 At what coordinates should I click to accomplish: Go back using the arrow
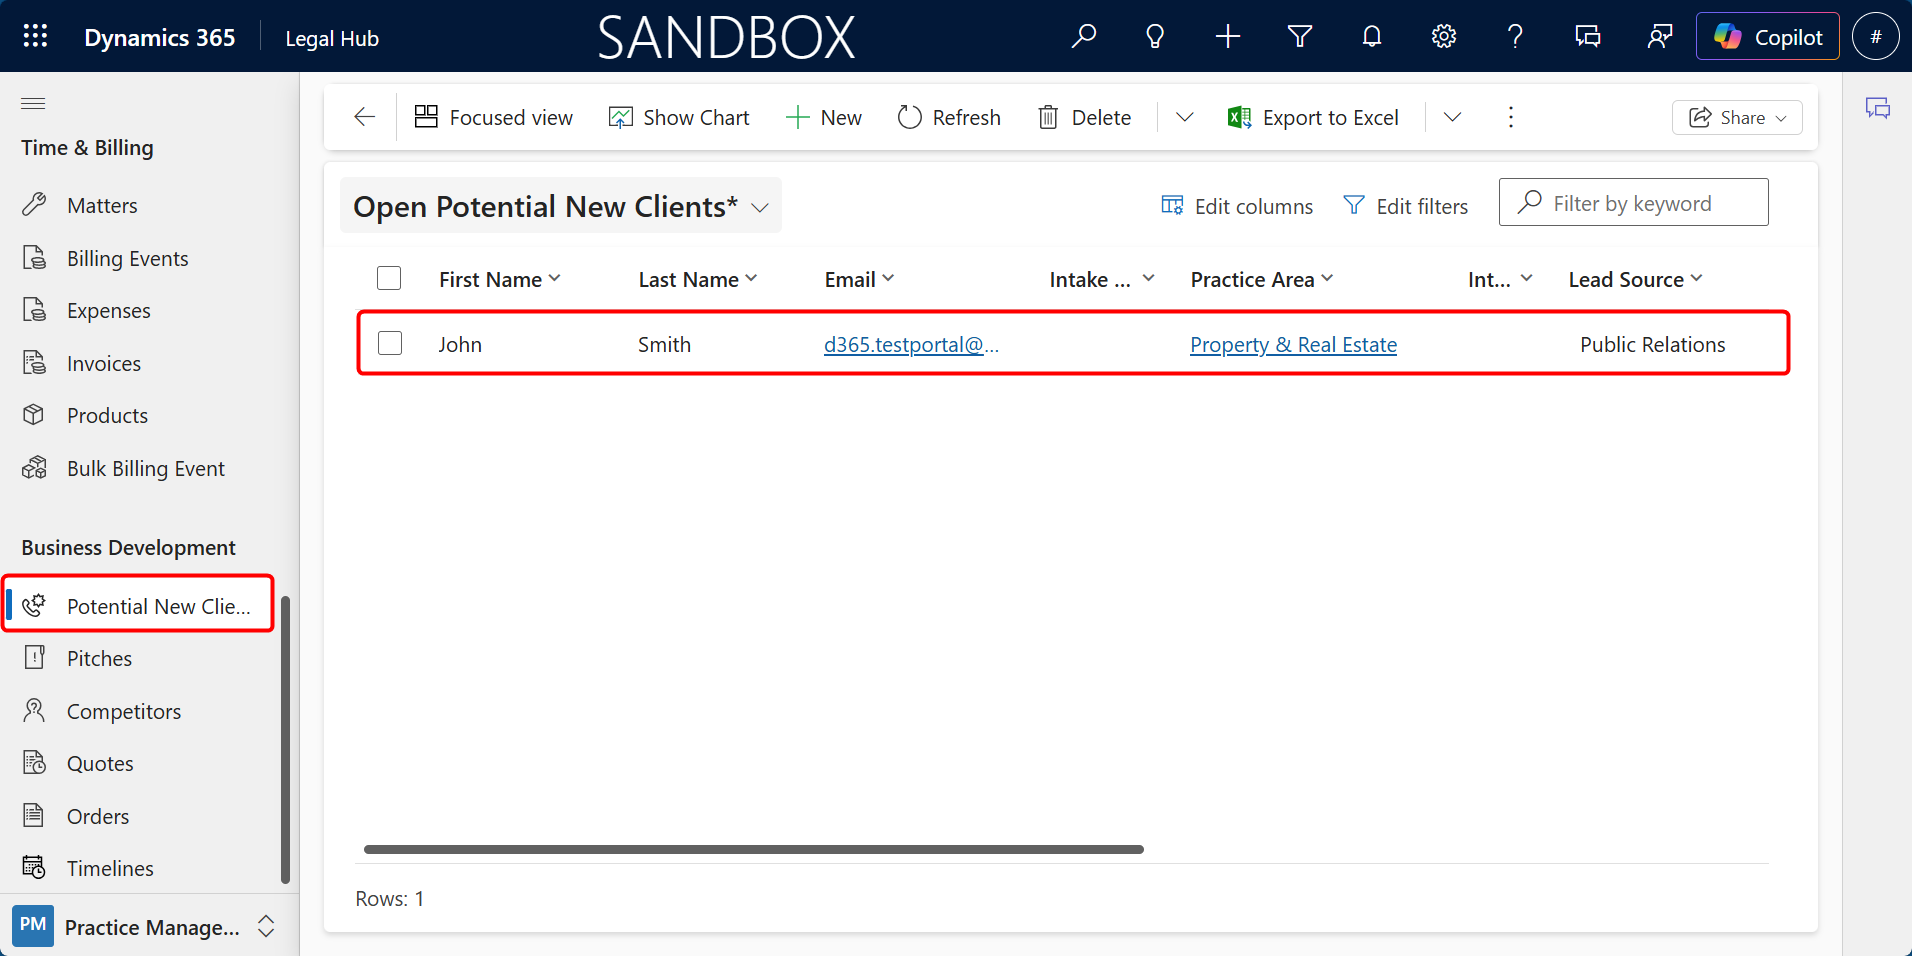click(364, 117)
